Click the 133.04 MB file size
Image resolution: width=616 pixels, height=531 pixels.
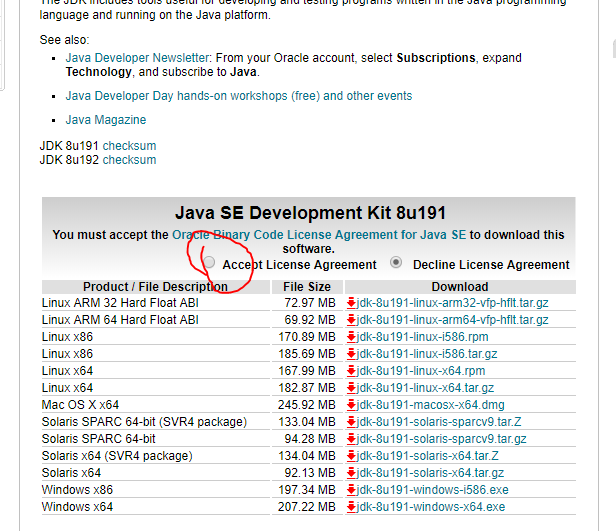click(307, 422)
